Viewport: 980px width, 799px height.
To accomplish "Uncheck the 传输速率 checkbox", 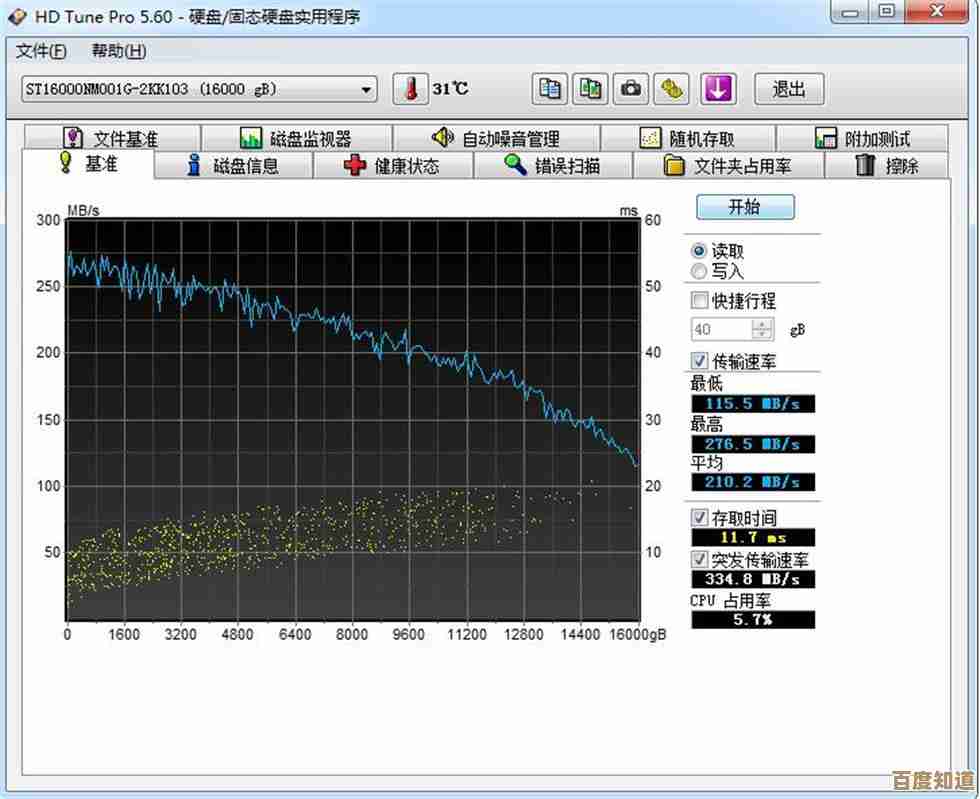I will point(700,360).
